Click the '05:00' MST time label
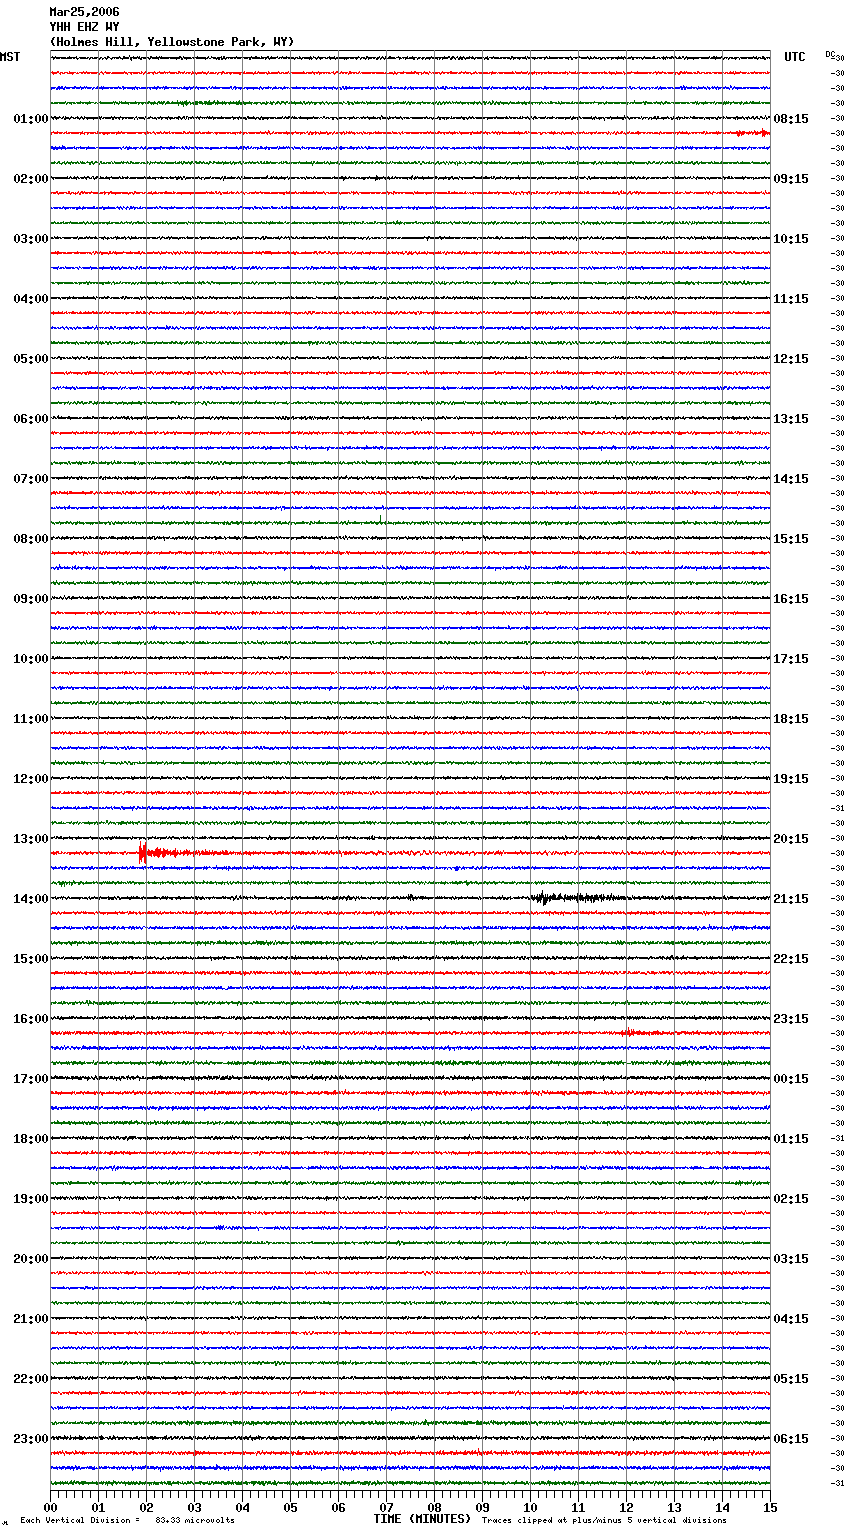This screenshot has width=850, height=1534. [x=31, y=359]
